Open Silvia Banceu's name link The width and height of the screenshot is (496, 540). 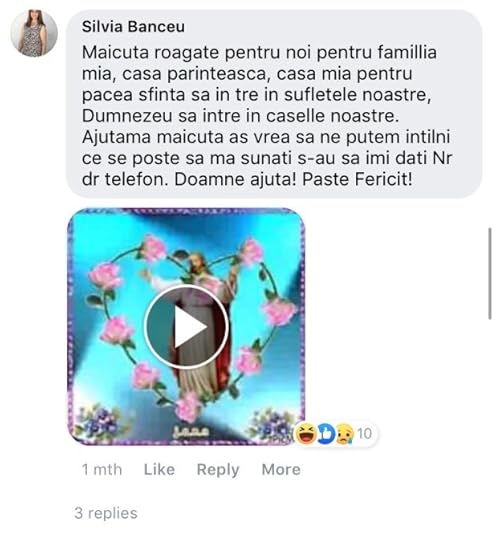click(133, 27)
